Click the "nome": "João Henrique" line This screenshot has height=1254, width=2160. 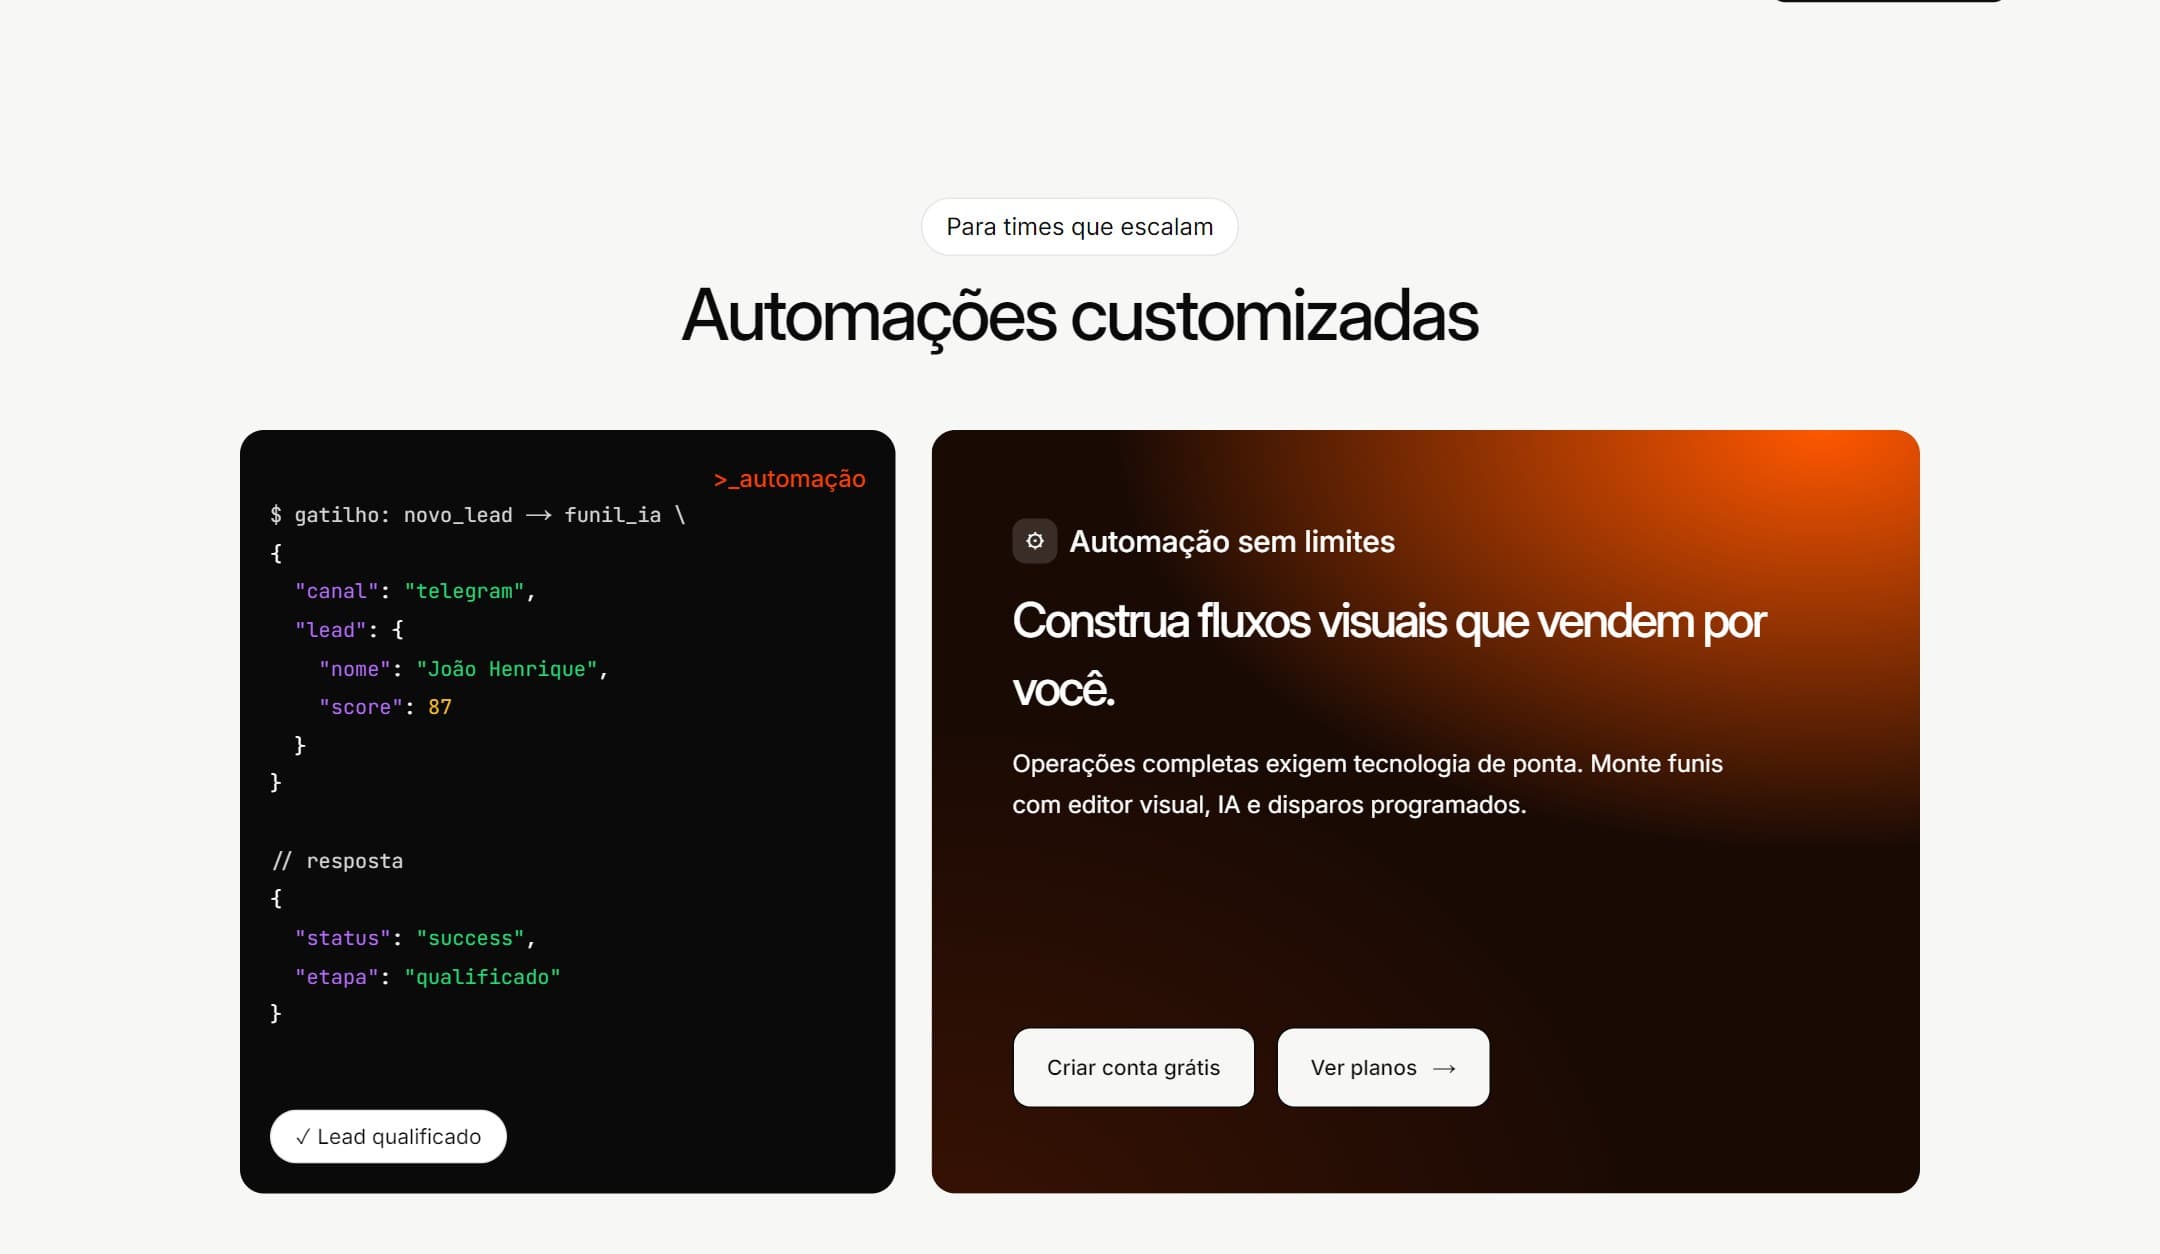coord(464,669)
